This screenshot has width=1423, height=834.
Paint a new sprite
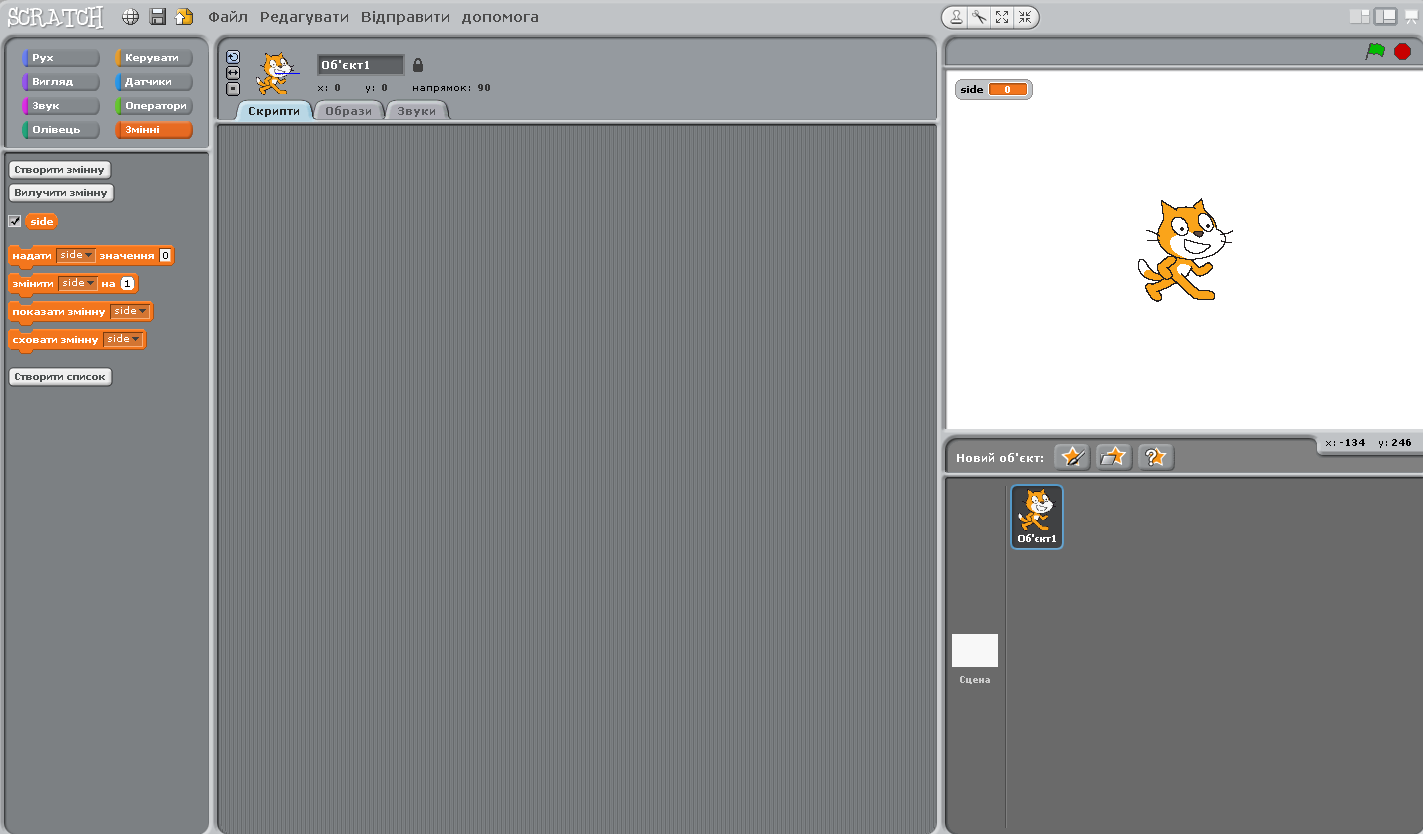click(1072, 457)
